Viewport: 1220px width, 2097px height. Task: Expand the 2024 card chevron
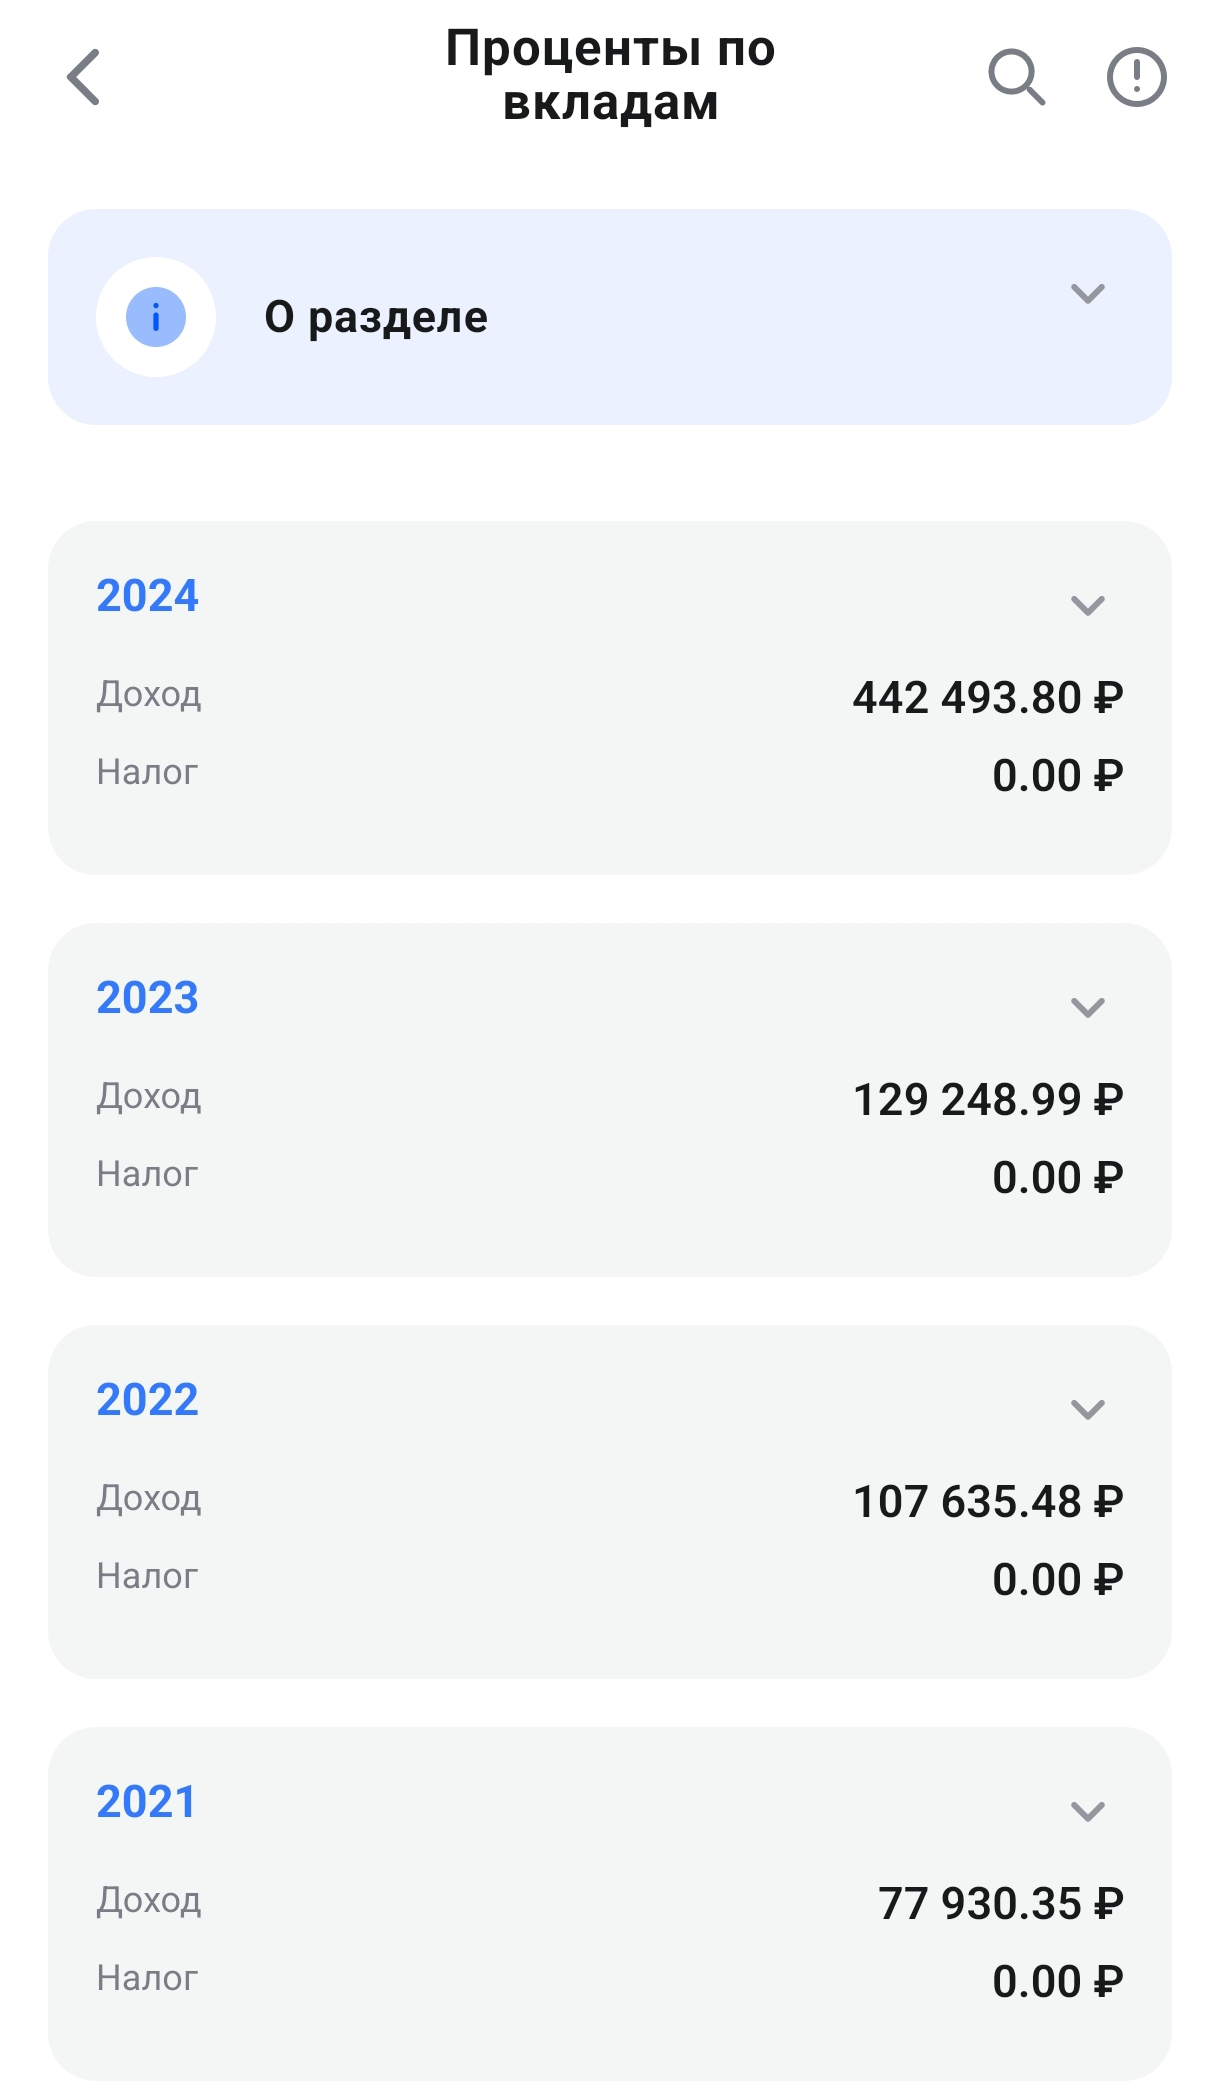coord(1087,606)
